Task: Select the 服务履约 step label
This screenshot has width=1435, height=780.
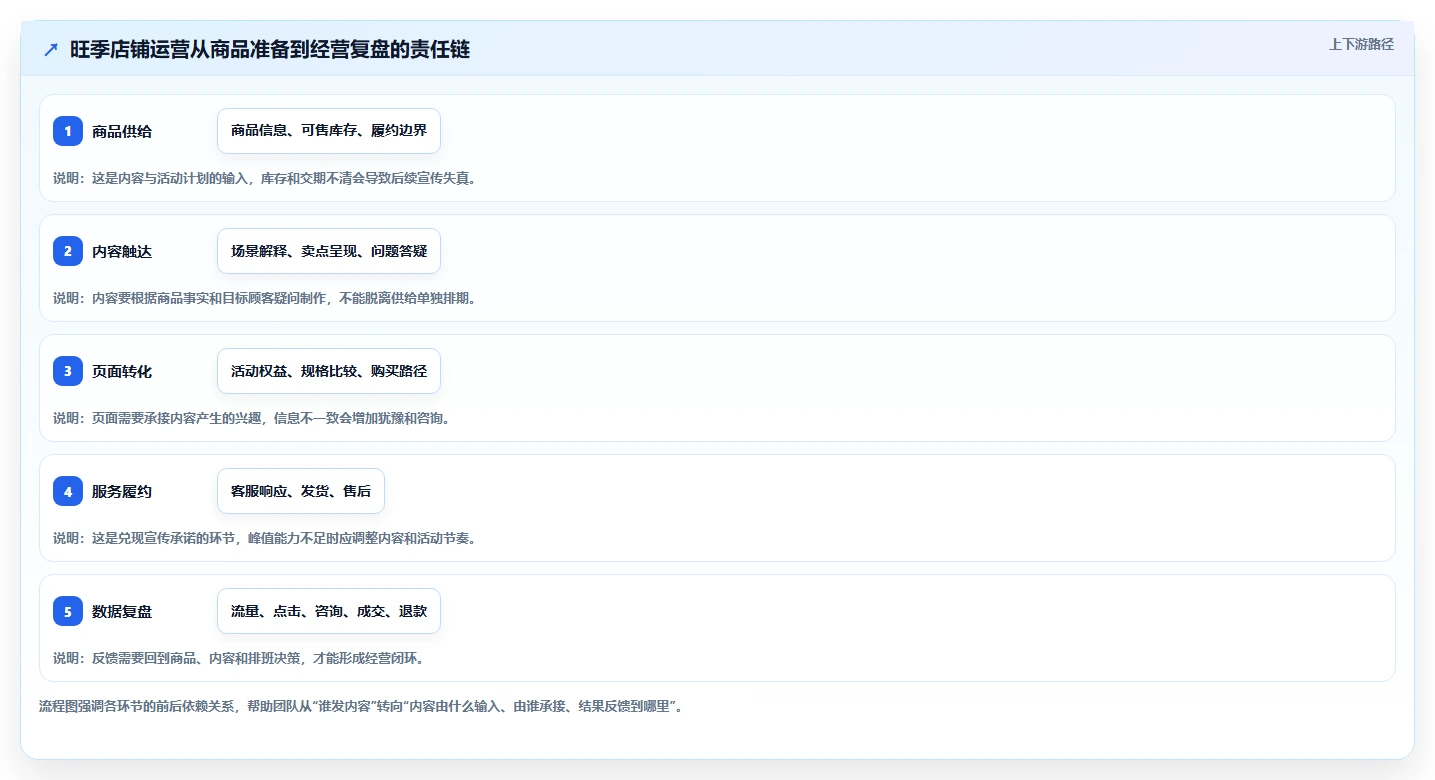Action: (x=122, y=491)
